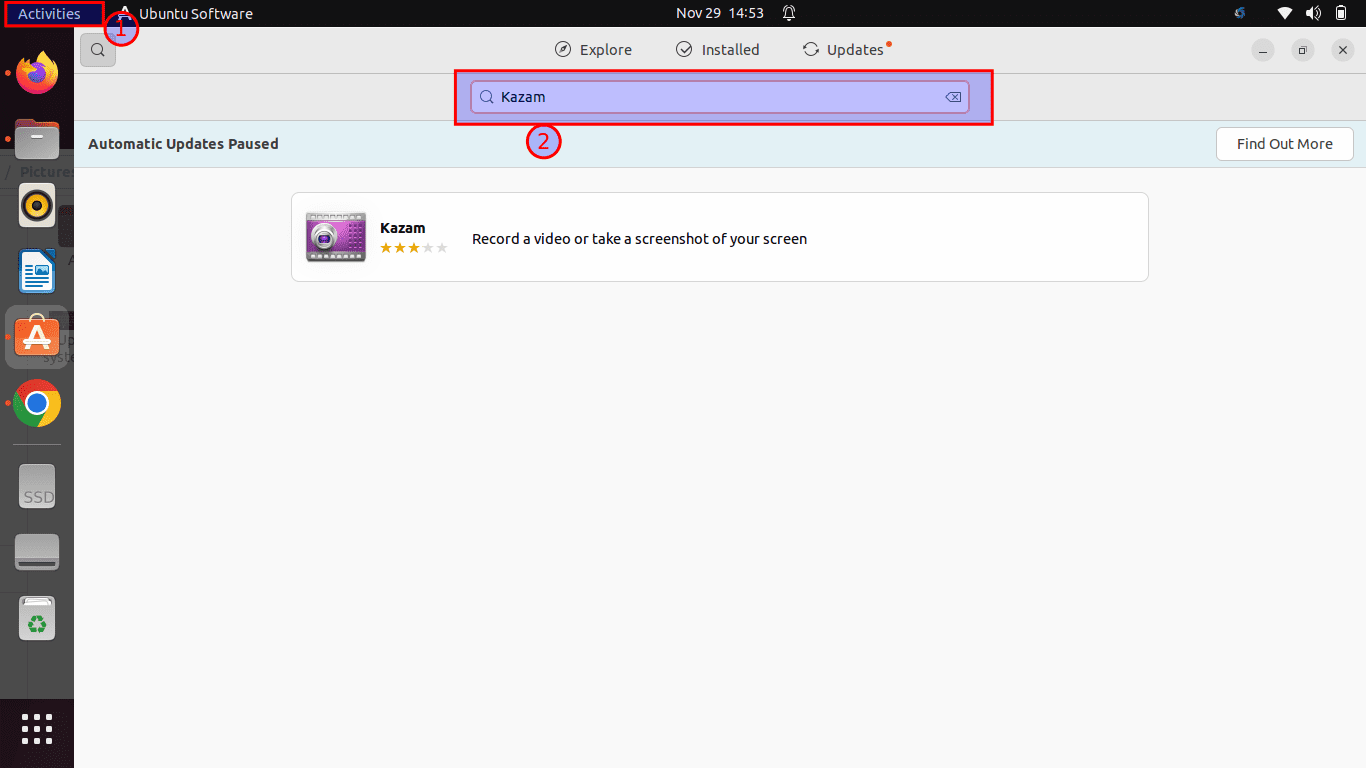This screenshot has height=768, width=1366.
Task: Focus the Kazam search input field
Action: [x=720, y=97]
